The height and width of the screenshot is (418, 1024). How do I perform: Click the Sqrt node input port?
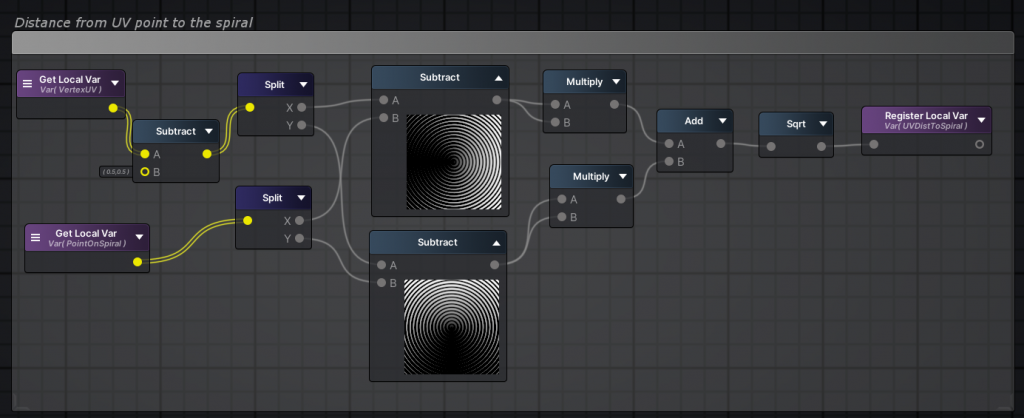(x=770, y=146)
